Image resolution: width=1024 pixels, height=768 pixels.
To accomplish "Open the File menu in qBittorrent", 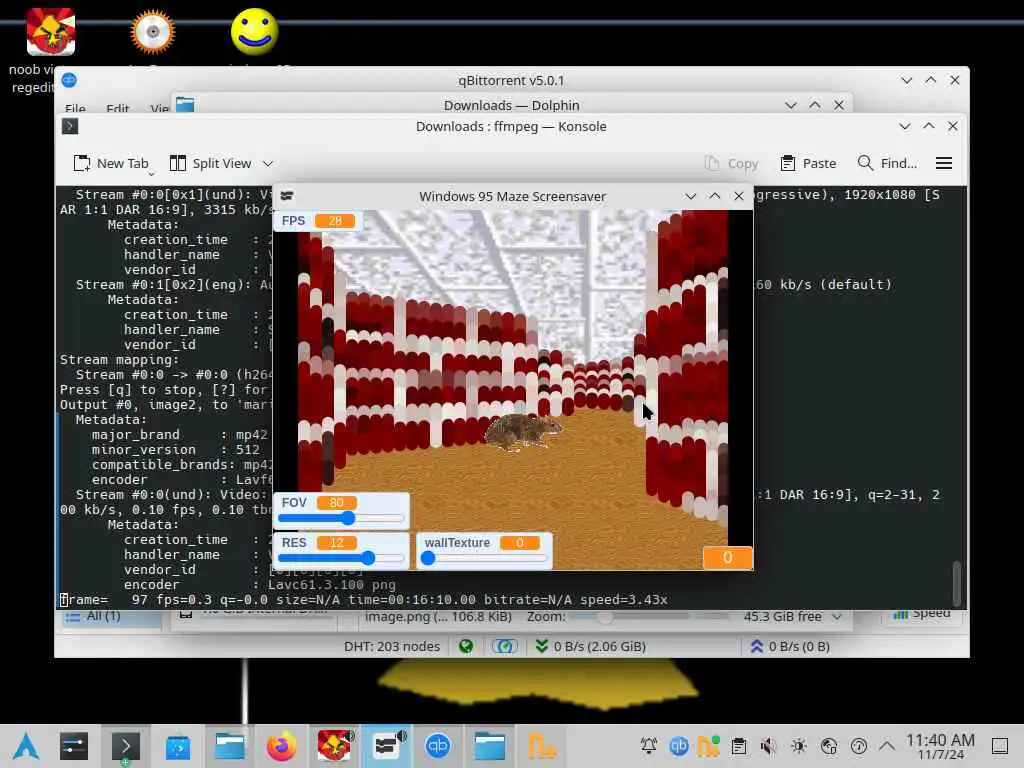I will [x=75, y=108].
